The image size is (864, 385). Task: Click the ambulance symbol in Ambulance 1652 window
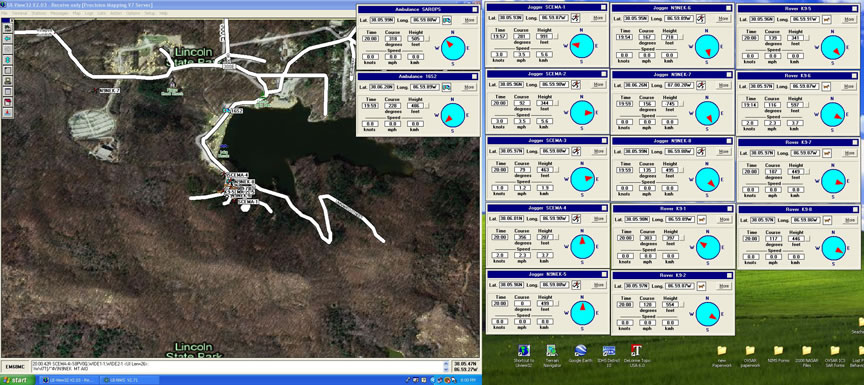click(x=447, y=86)
